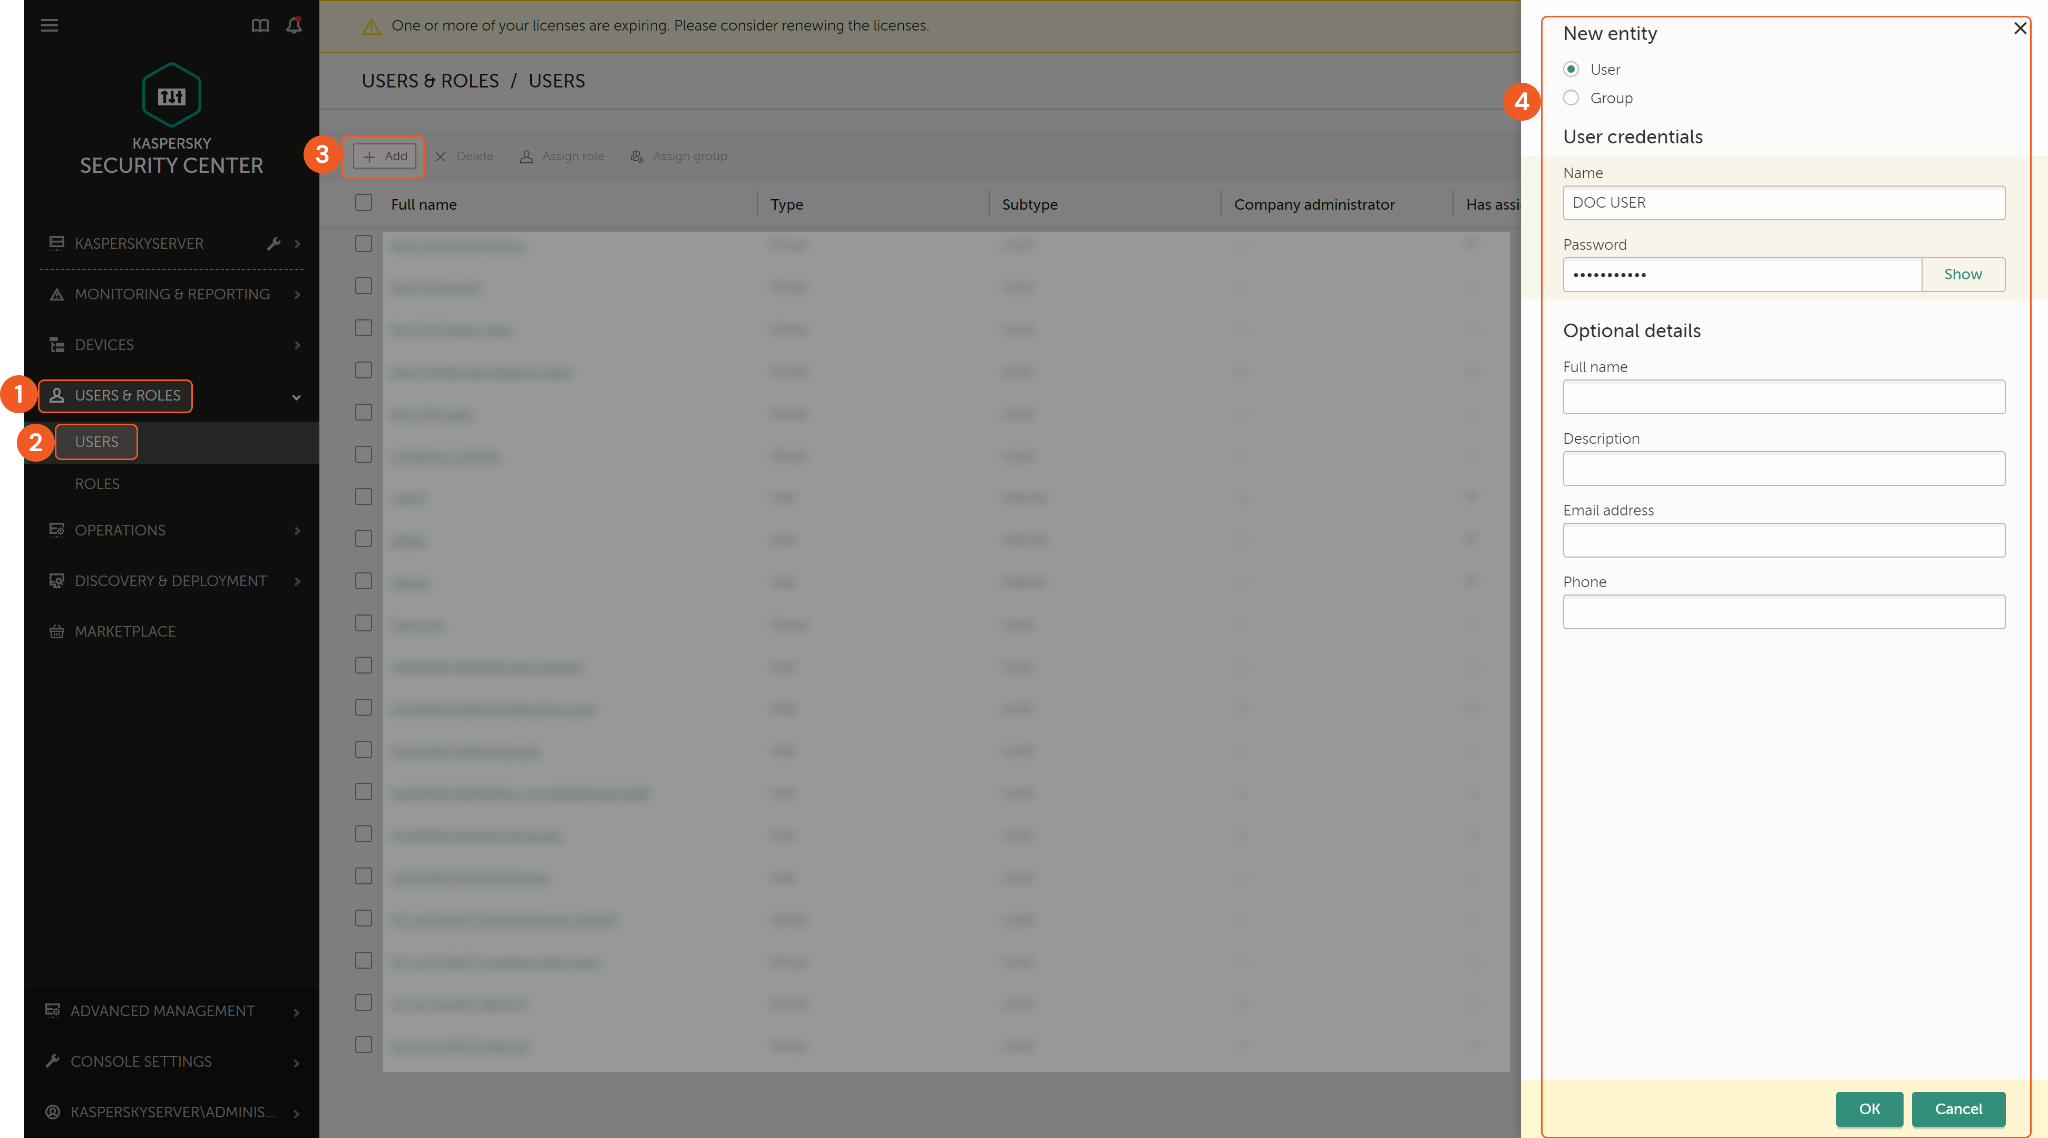2048x1138 pixels.
Task: Collapse the Users & Roles section
Action: coord(296,397)
